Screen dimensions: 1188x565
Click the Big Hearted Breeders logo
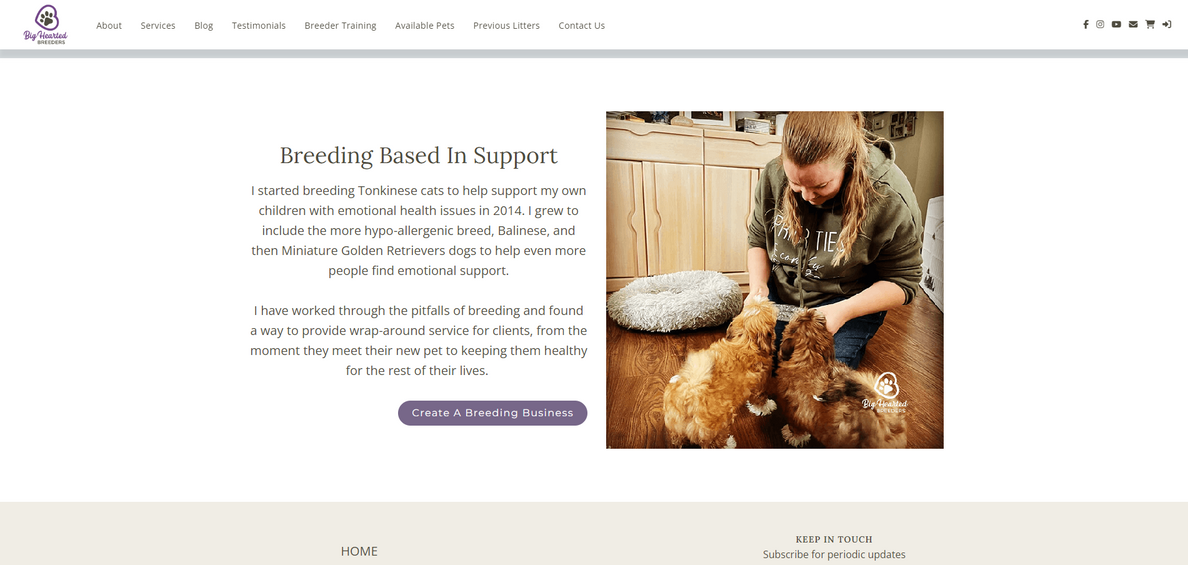pyautogui.click(x=45, y=25)
